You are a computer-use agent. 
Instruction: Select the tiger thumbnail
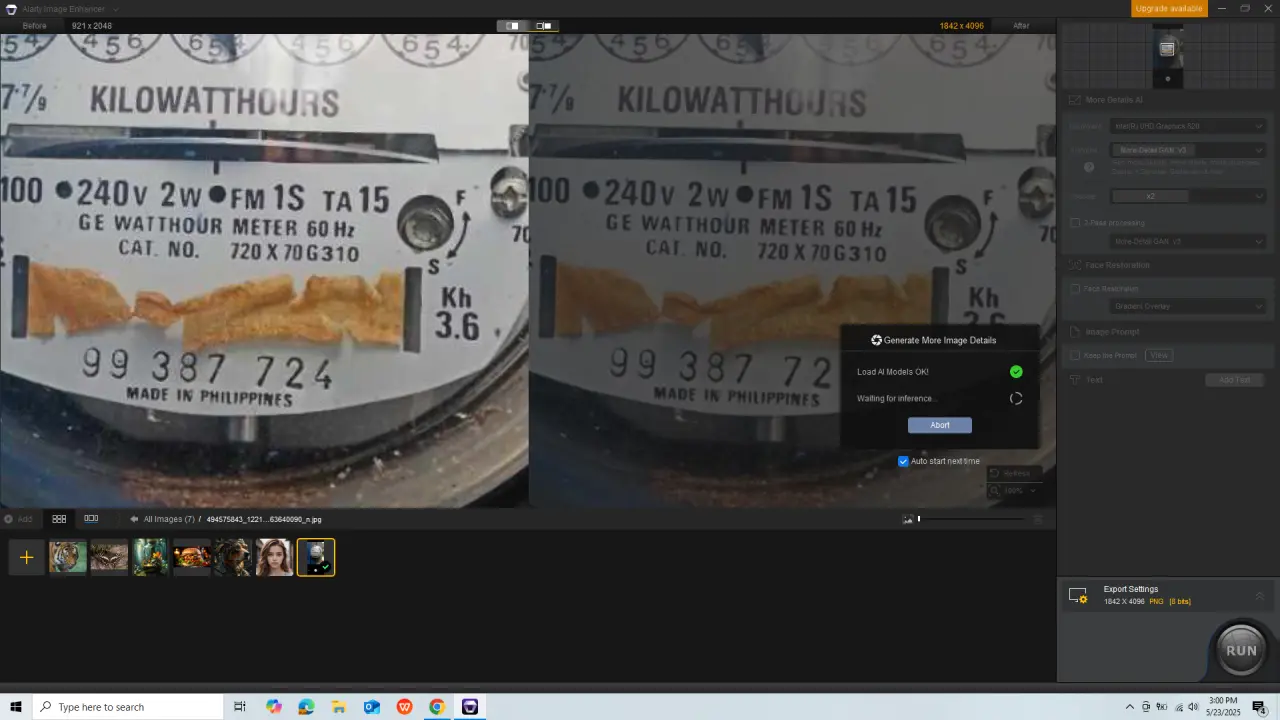pyautogui.click(x=68, y=557)
